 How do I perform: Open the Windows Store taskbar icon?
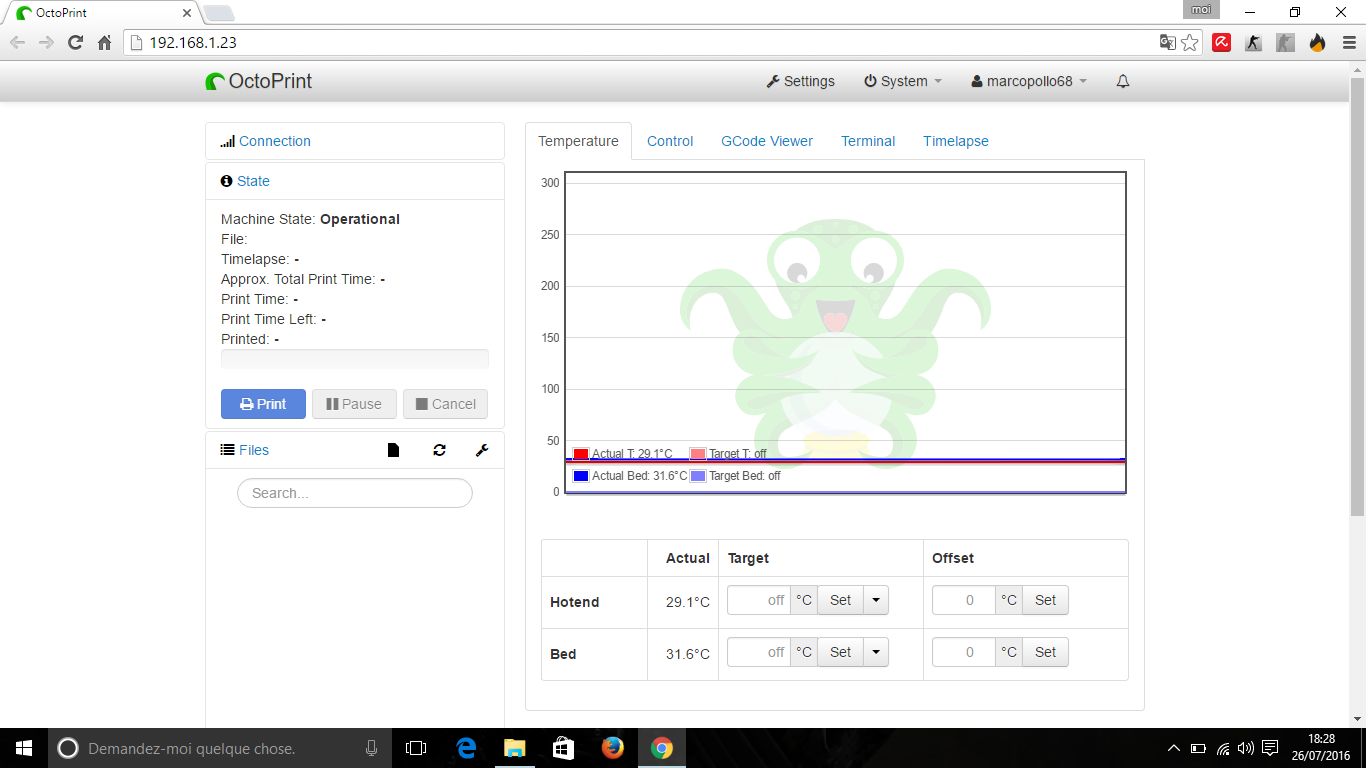point(563,748)
